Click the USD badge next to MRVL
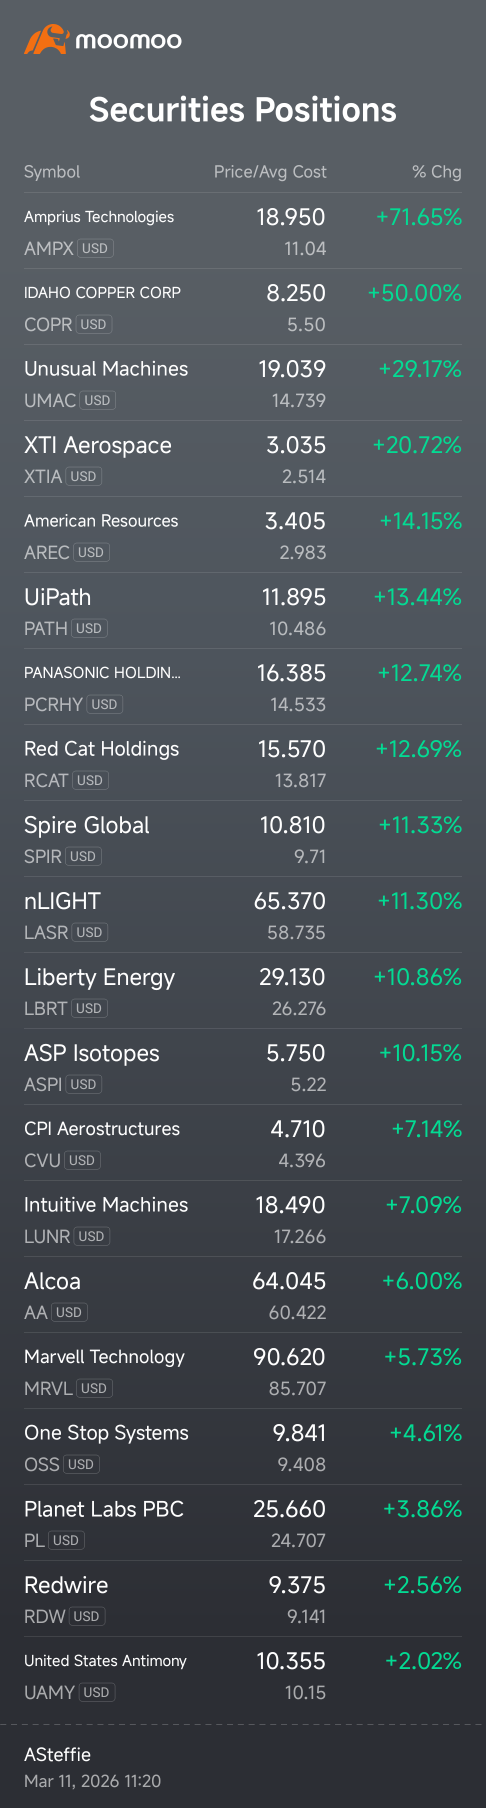Image resolution: width=486 pixels, height=1808 pixels. (x=94, y=1388)
